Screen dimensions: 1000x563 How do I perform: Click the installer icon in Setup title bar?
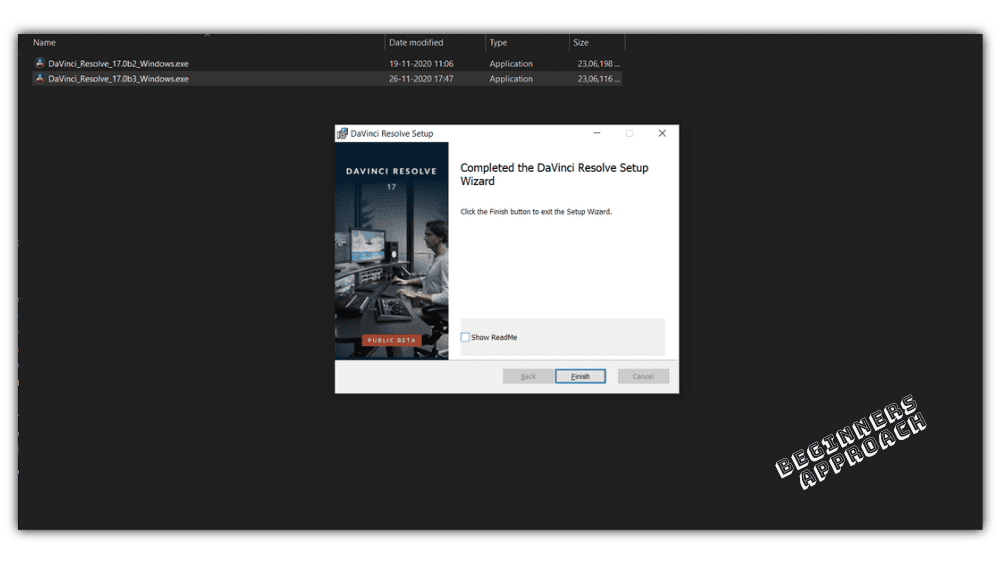pyautogui.click(x=342, y=133)
